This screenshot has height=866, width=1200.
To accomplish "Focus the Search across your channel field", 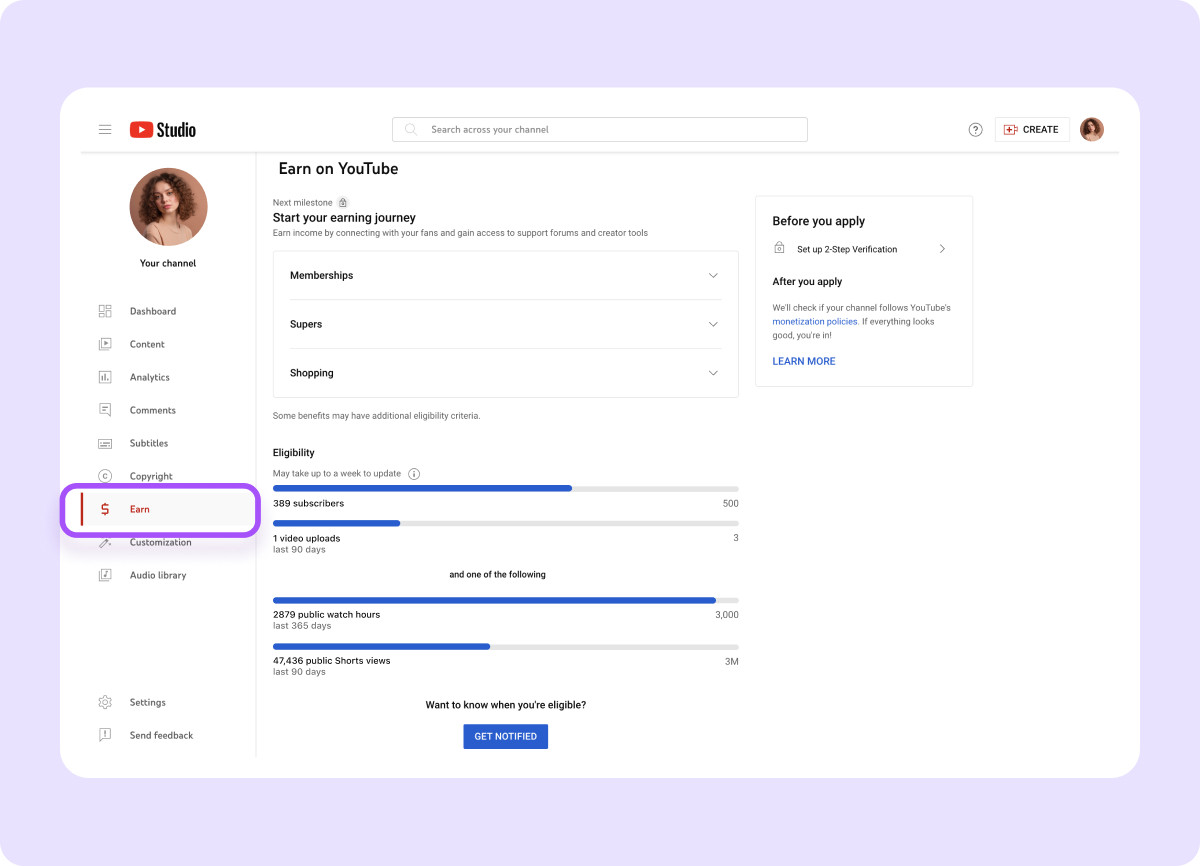I will pyautogui.click(x=600, y=130).
